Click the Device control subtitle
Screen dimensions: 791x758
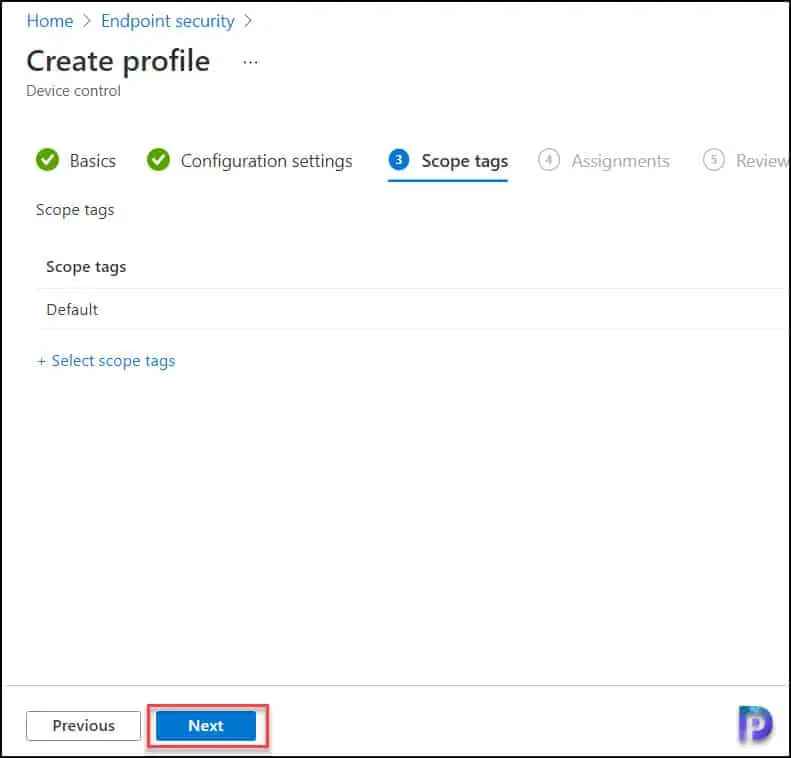74,91
